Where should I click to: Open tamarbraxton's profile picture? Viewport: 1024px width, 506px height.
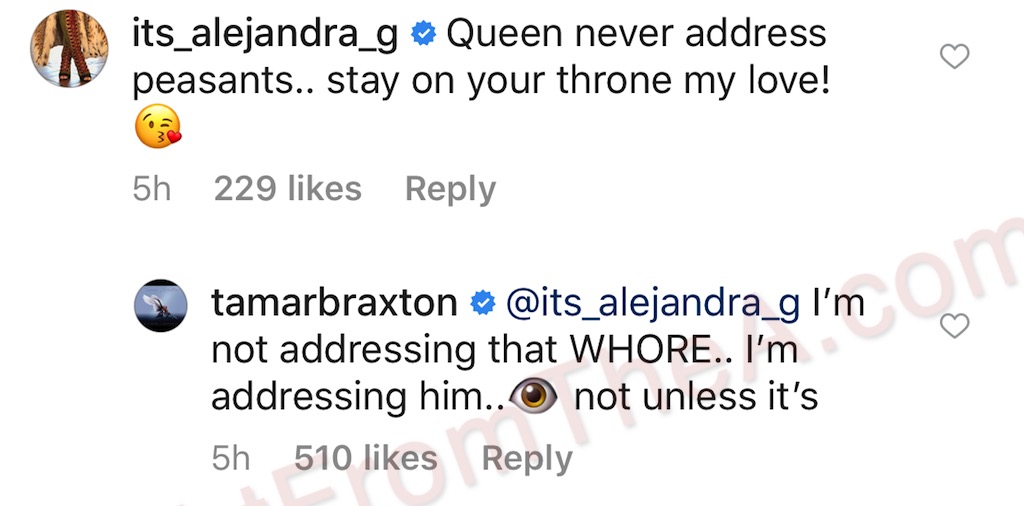click(160, 304)
